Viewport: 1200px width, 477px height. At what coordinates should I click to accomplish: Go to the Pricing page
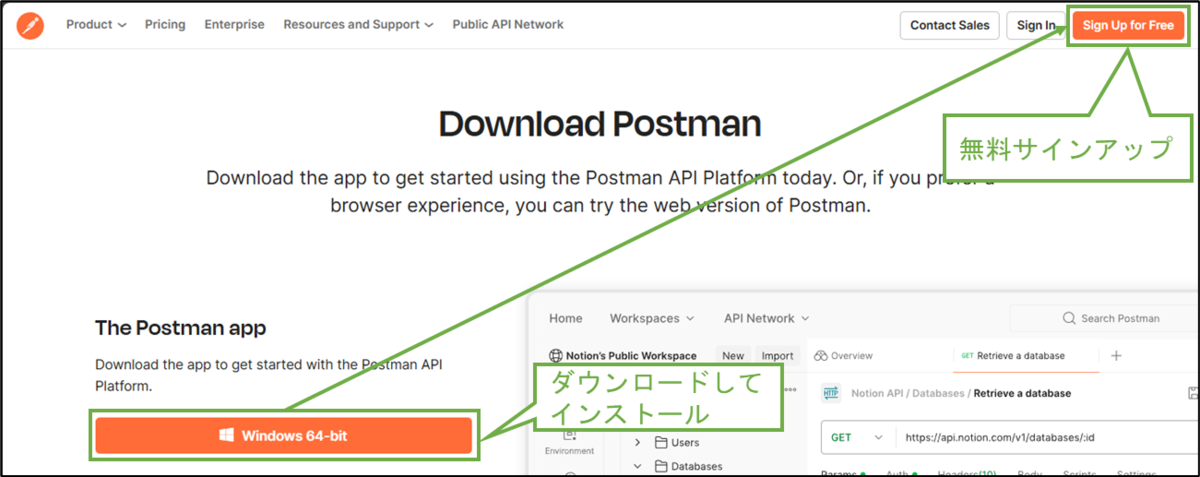point(165,25)
